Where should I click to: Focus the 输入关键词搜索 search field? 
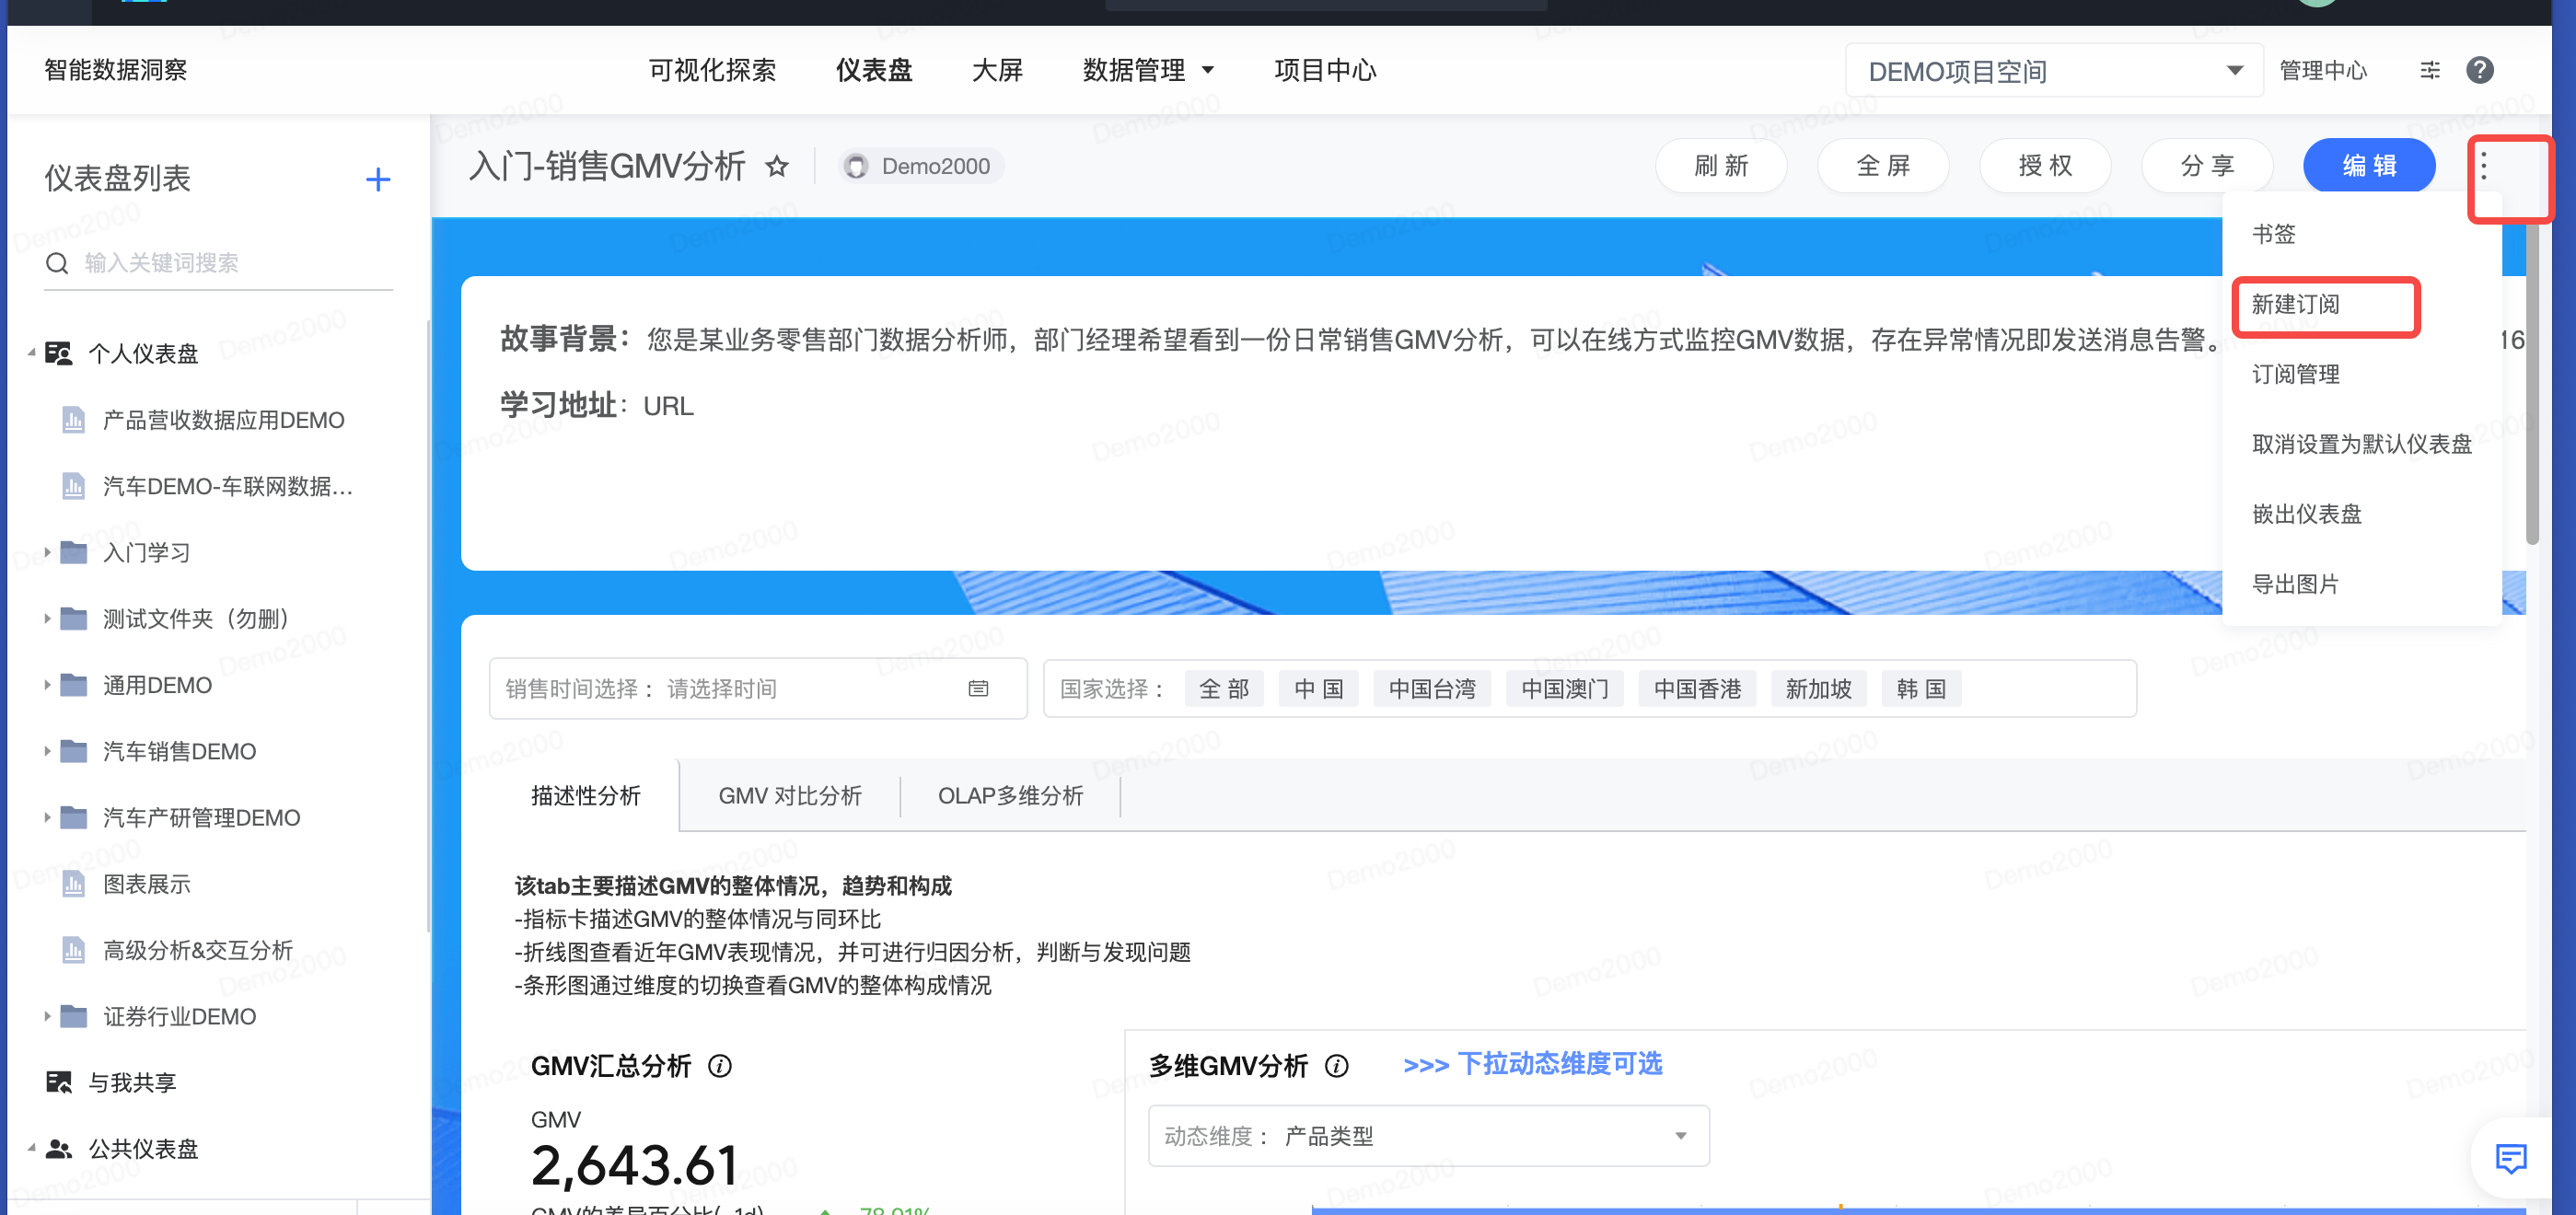pos(218,263)
